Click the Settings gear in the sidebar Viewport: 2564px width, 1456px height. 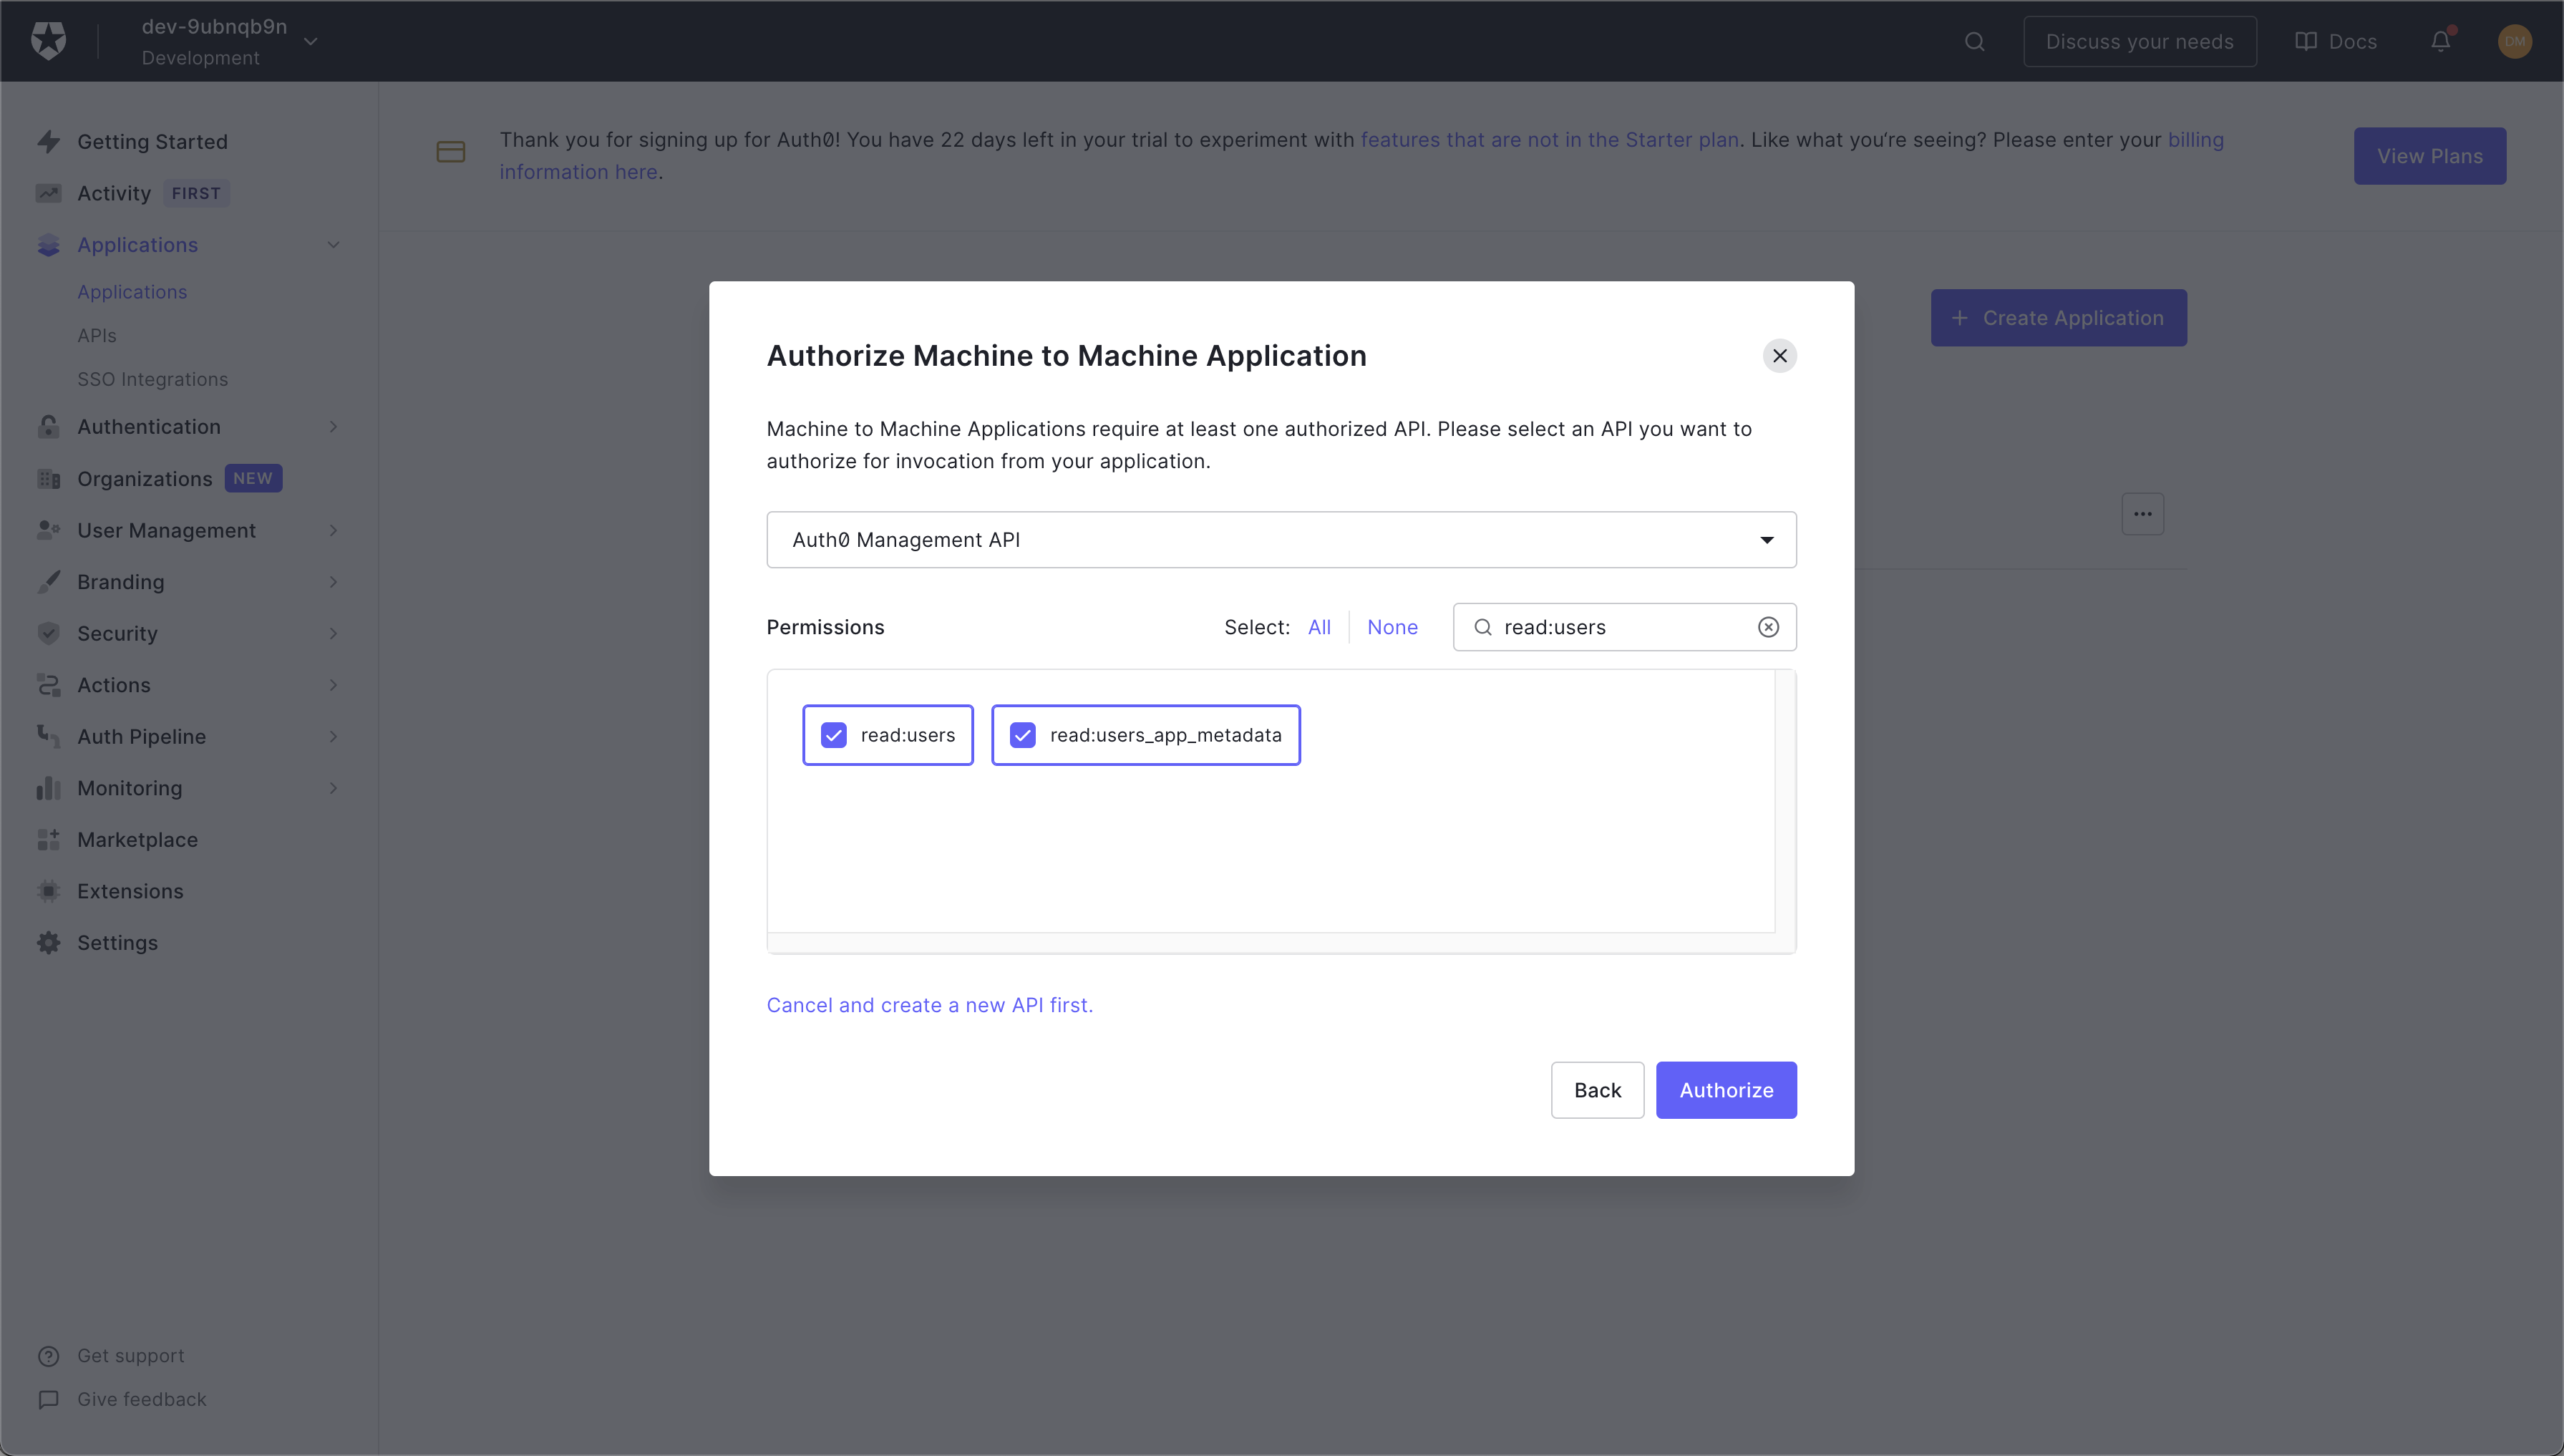[48, 943]
